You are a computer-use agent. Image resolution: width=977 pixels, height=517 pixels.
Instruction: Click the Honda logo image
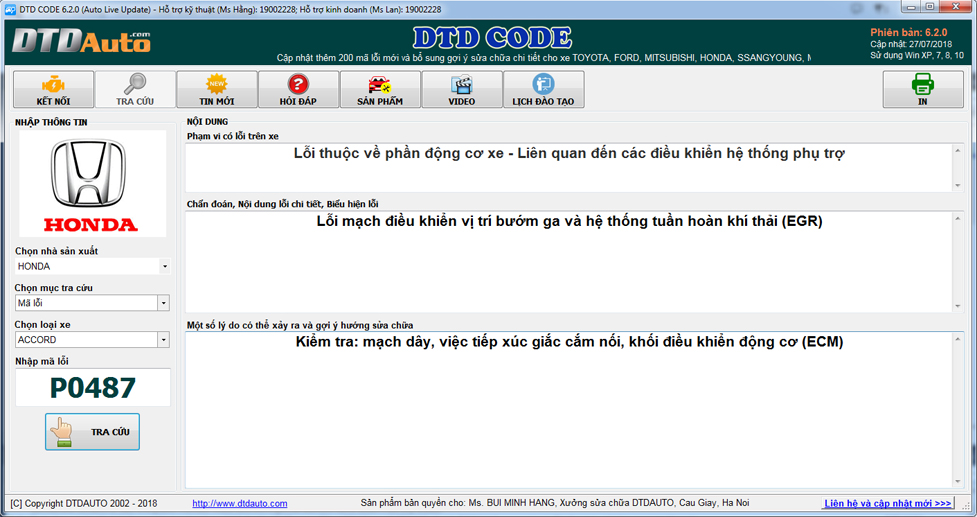(x=92, y=184)
